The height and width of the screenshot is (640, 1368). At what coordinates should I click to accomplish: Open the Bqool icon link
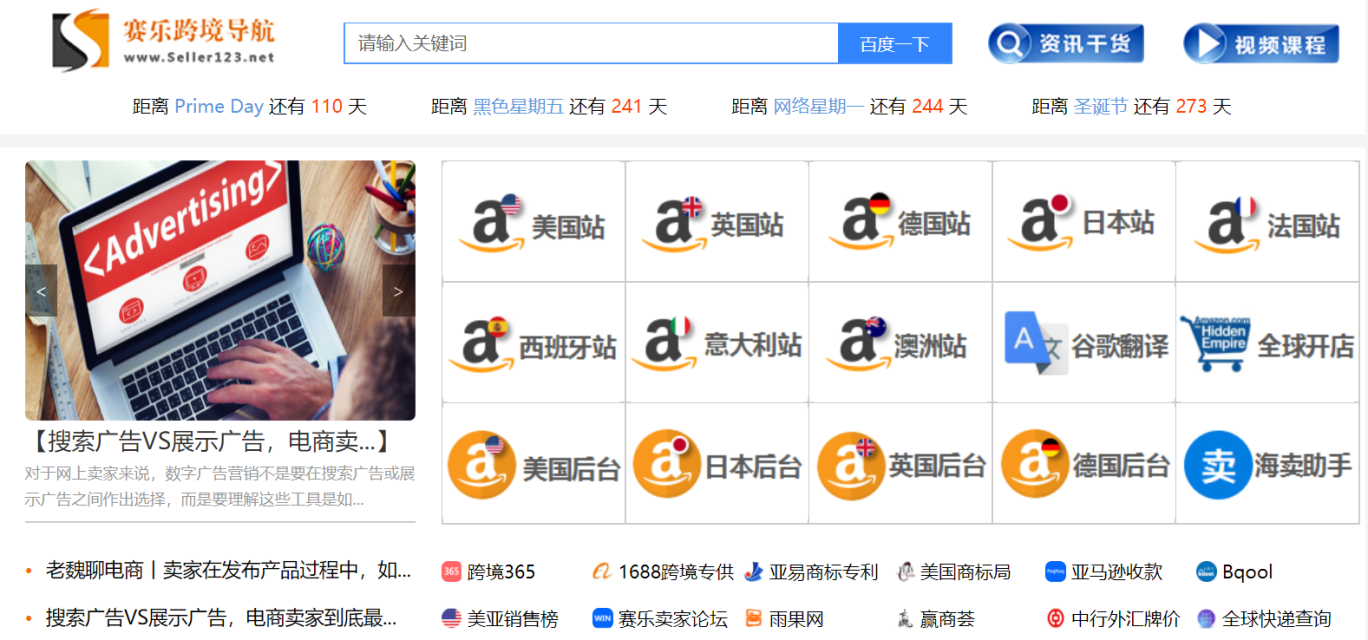(x=1206, y=572)
